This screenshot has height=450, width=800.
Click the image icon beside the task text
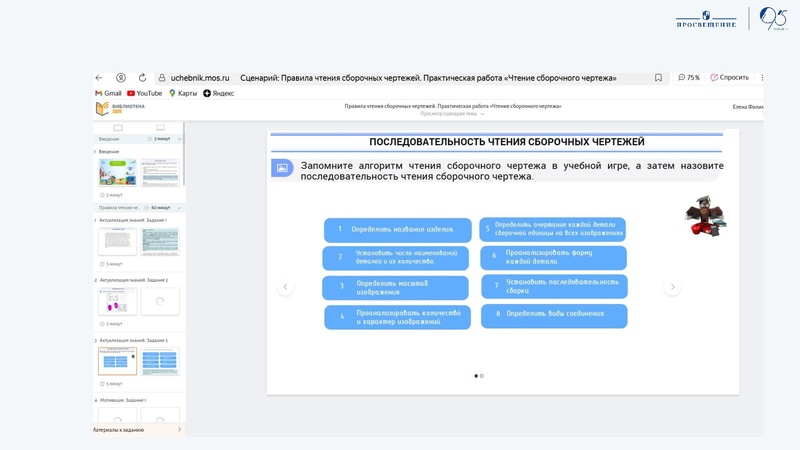(x=282, y=167)
